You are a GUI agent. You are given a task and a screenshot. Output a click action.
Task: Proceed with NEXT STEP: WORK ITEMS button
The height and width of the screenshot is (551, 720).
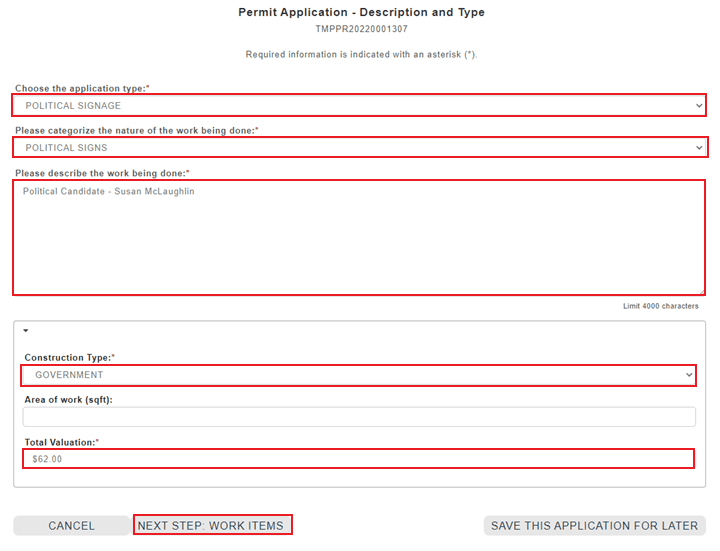click(212, 525)
